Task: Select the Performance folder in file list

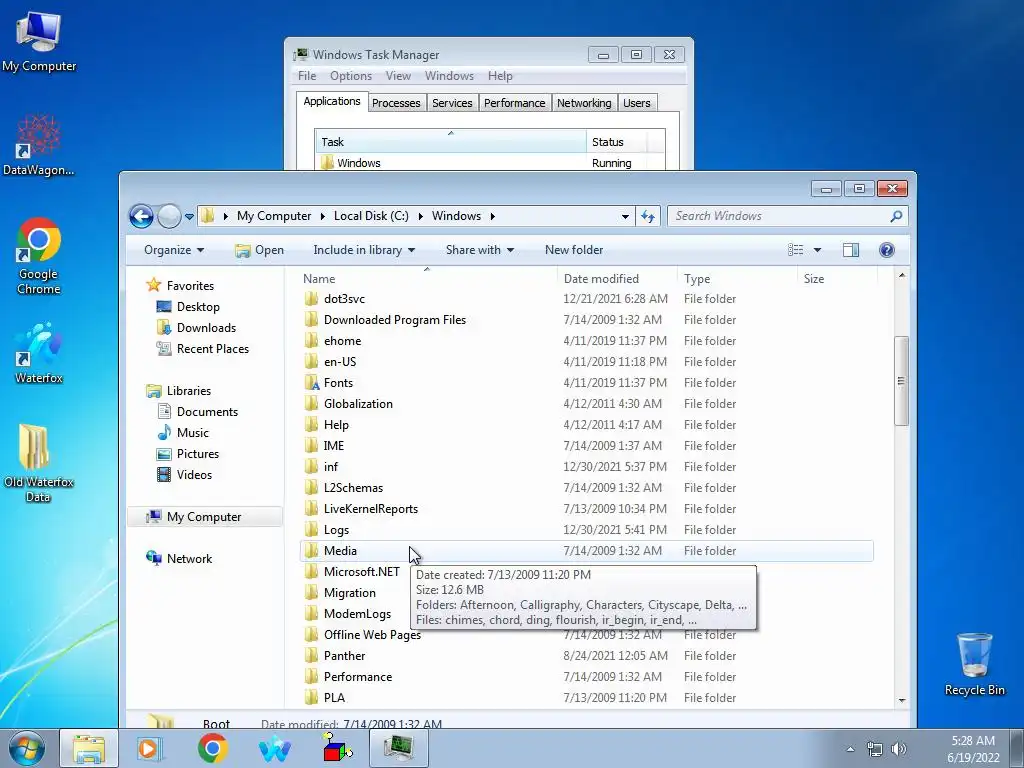Action: [x=358, y=677]
